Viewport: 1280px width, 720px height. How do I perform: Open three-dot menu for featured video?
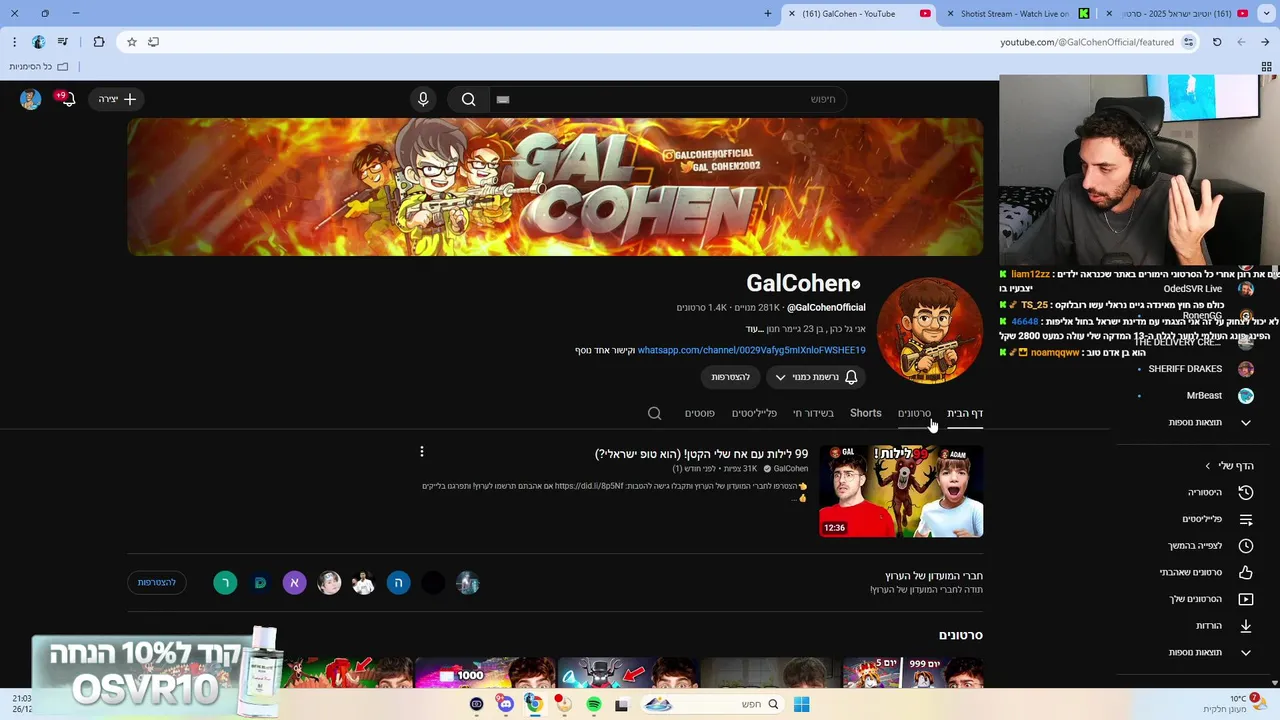422,452
